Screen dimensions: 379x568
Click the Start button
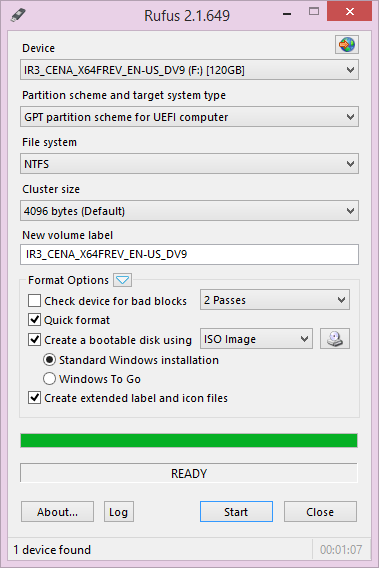236,512
